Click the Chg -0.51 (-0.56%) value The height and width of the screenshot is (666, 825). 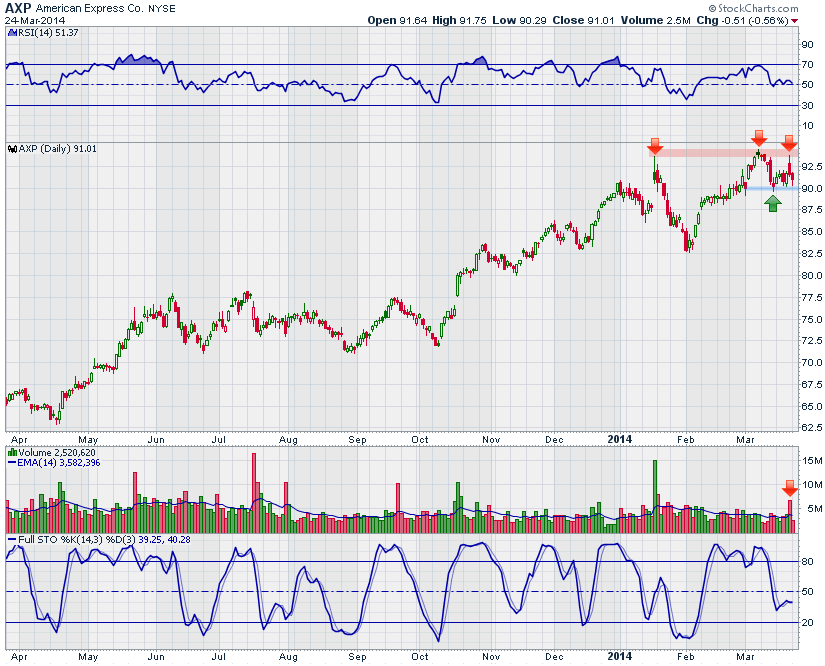point(742,21)
